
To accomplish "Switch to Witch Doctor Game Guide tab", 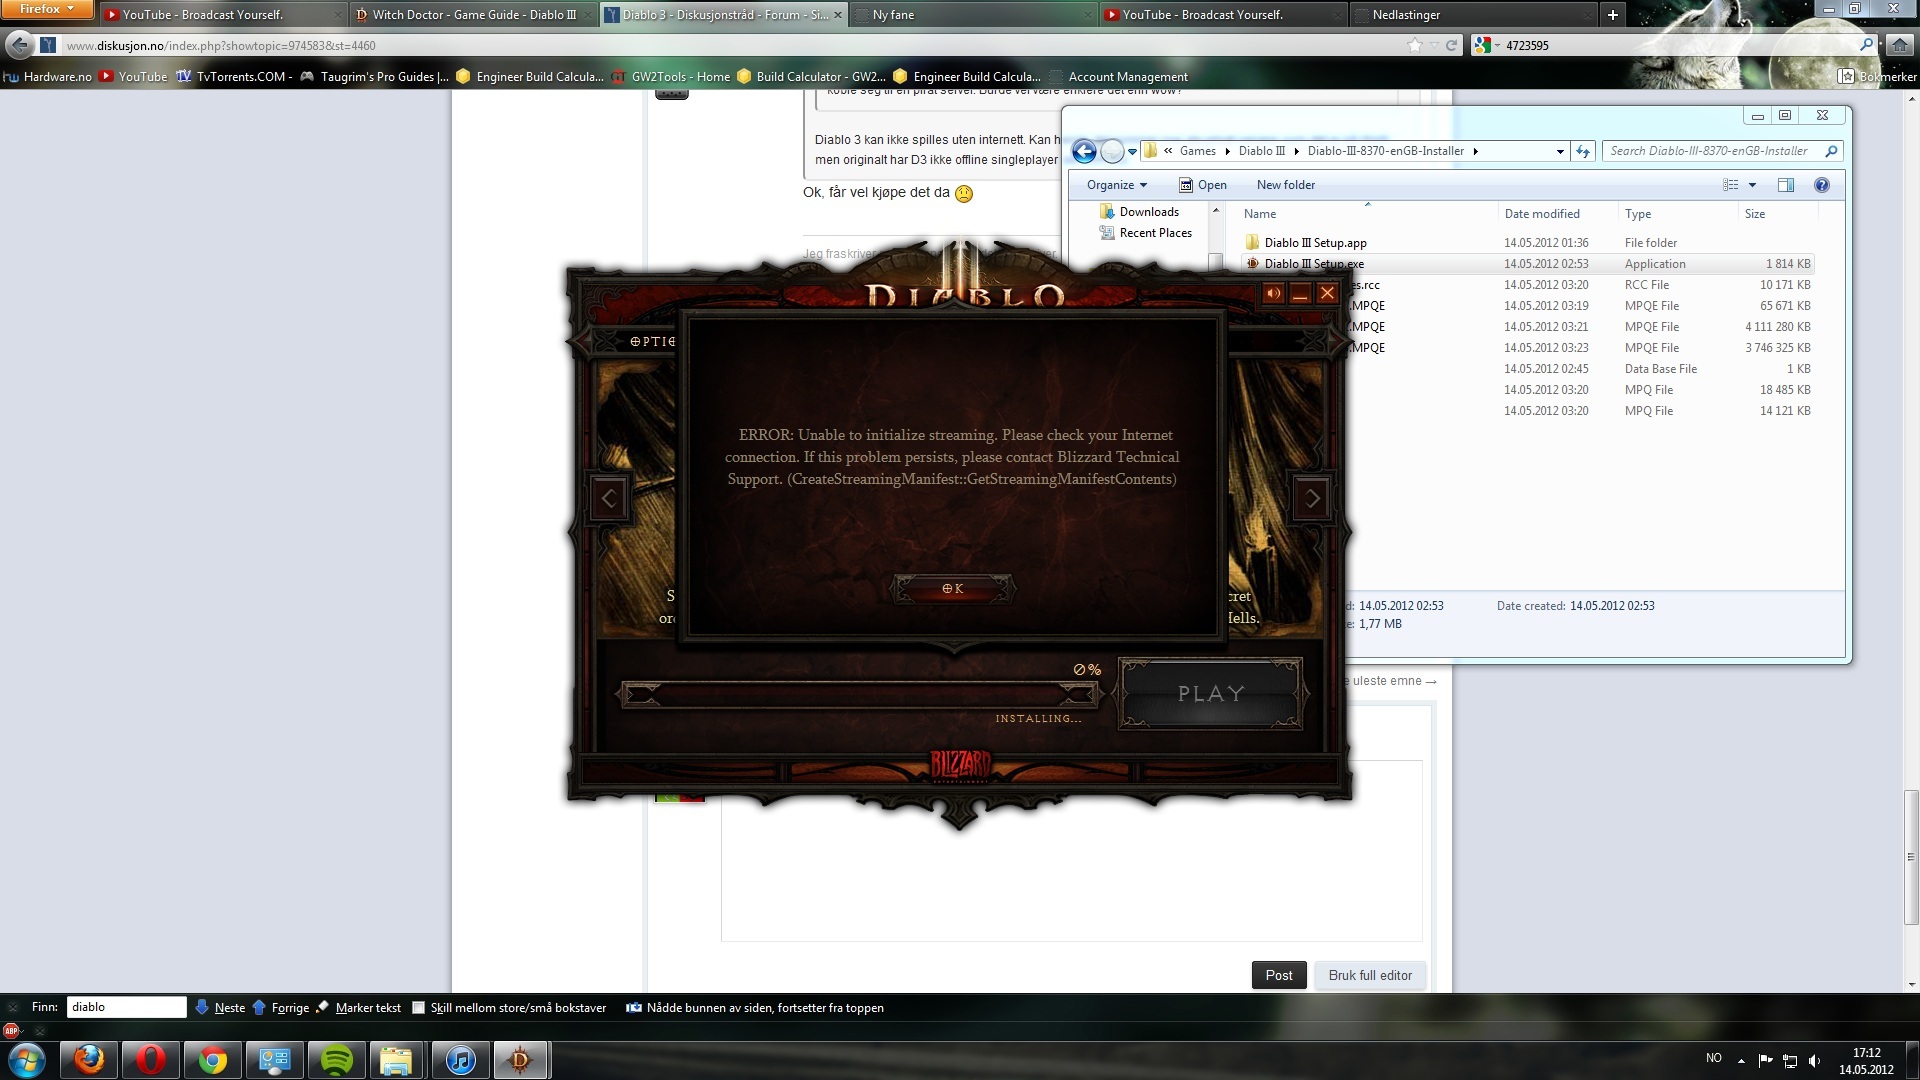I will pos(472,15).
